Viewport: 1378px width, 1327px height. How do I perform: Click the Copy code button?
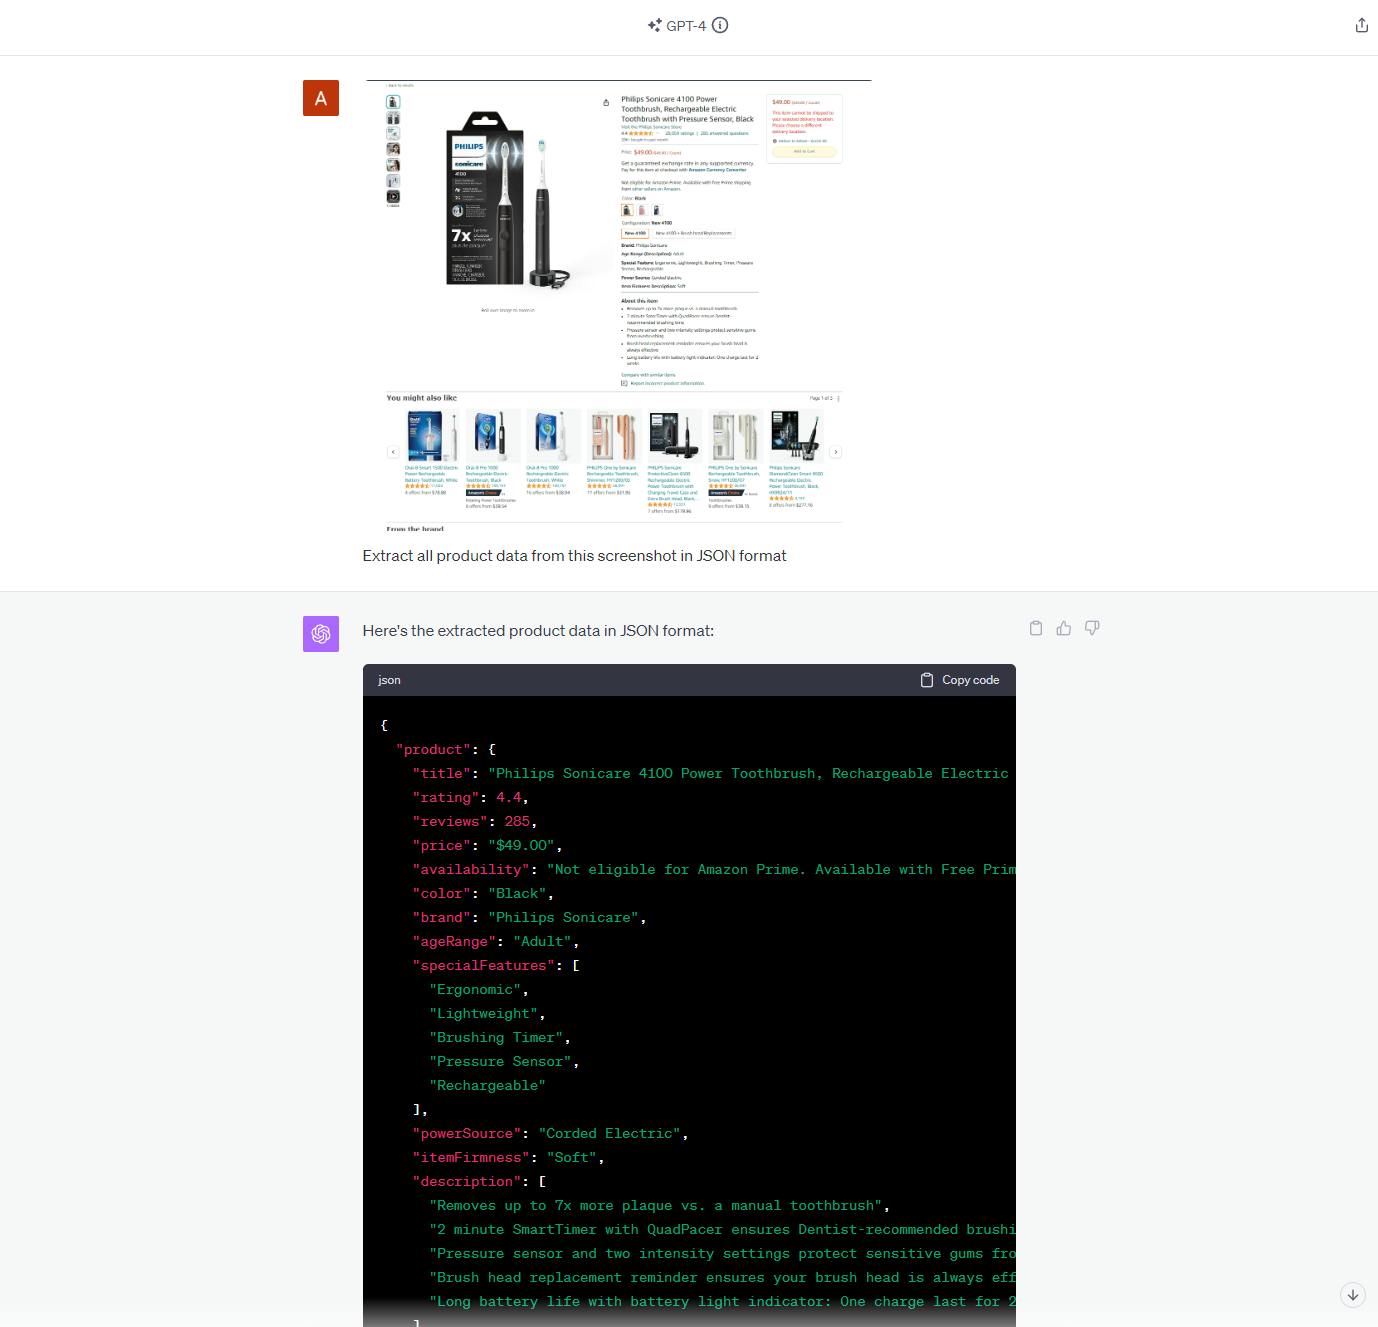pyautogui.click(x=960, y=680)
